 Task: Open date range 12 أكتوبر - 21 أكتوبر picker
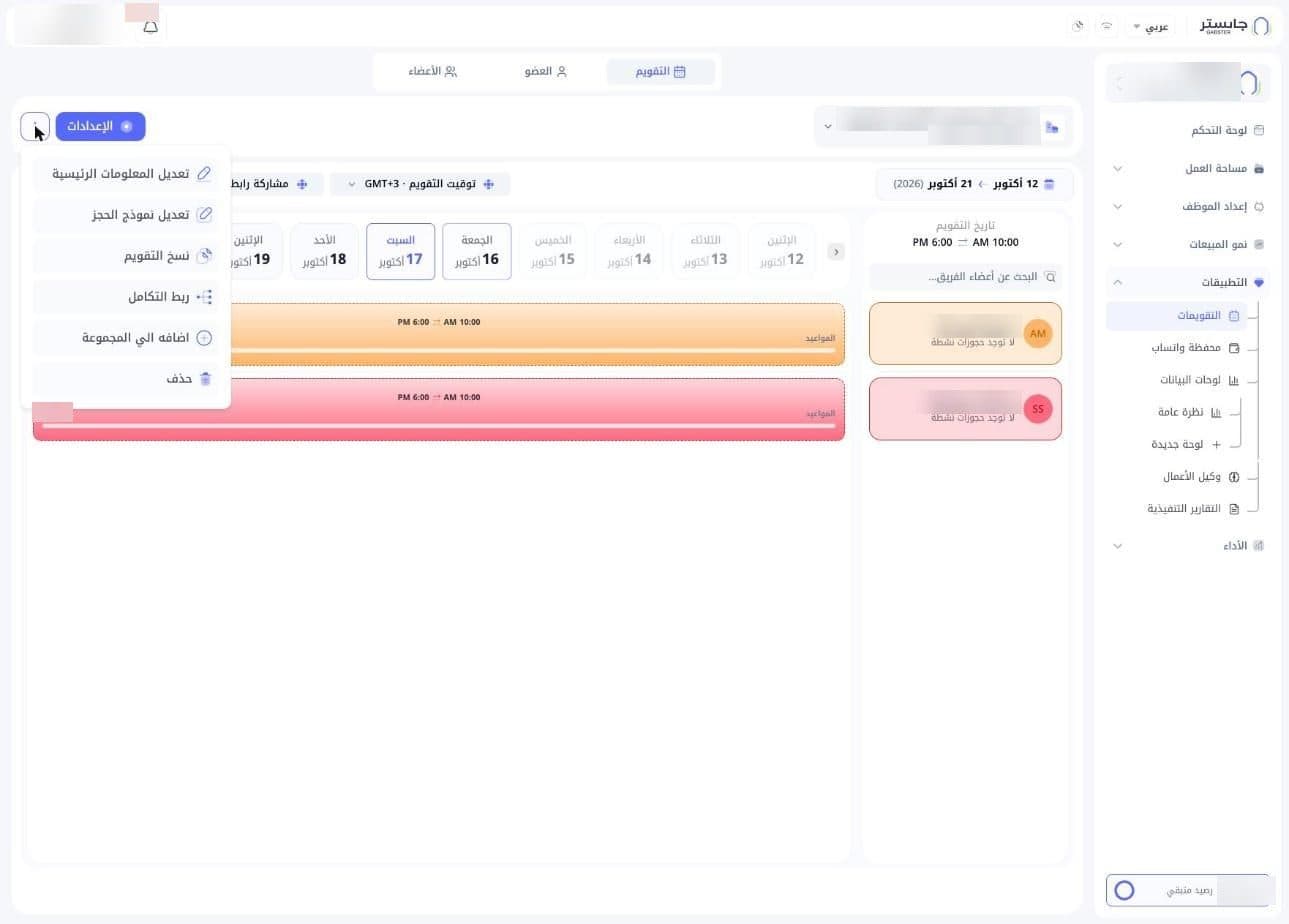pos(975,184)
